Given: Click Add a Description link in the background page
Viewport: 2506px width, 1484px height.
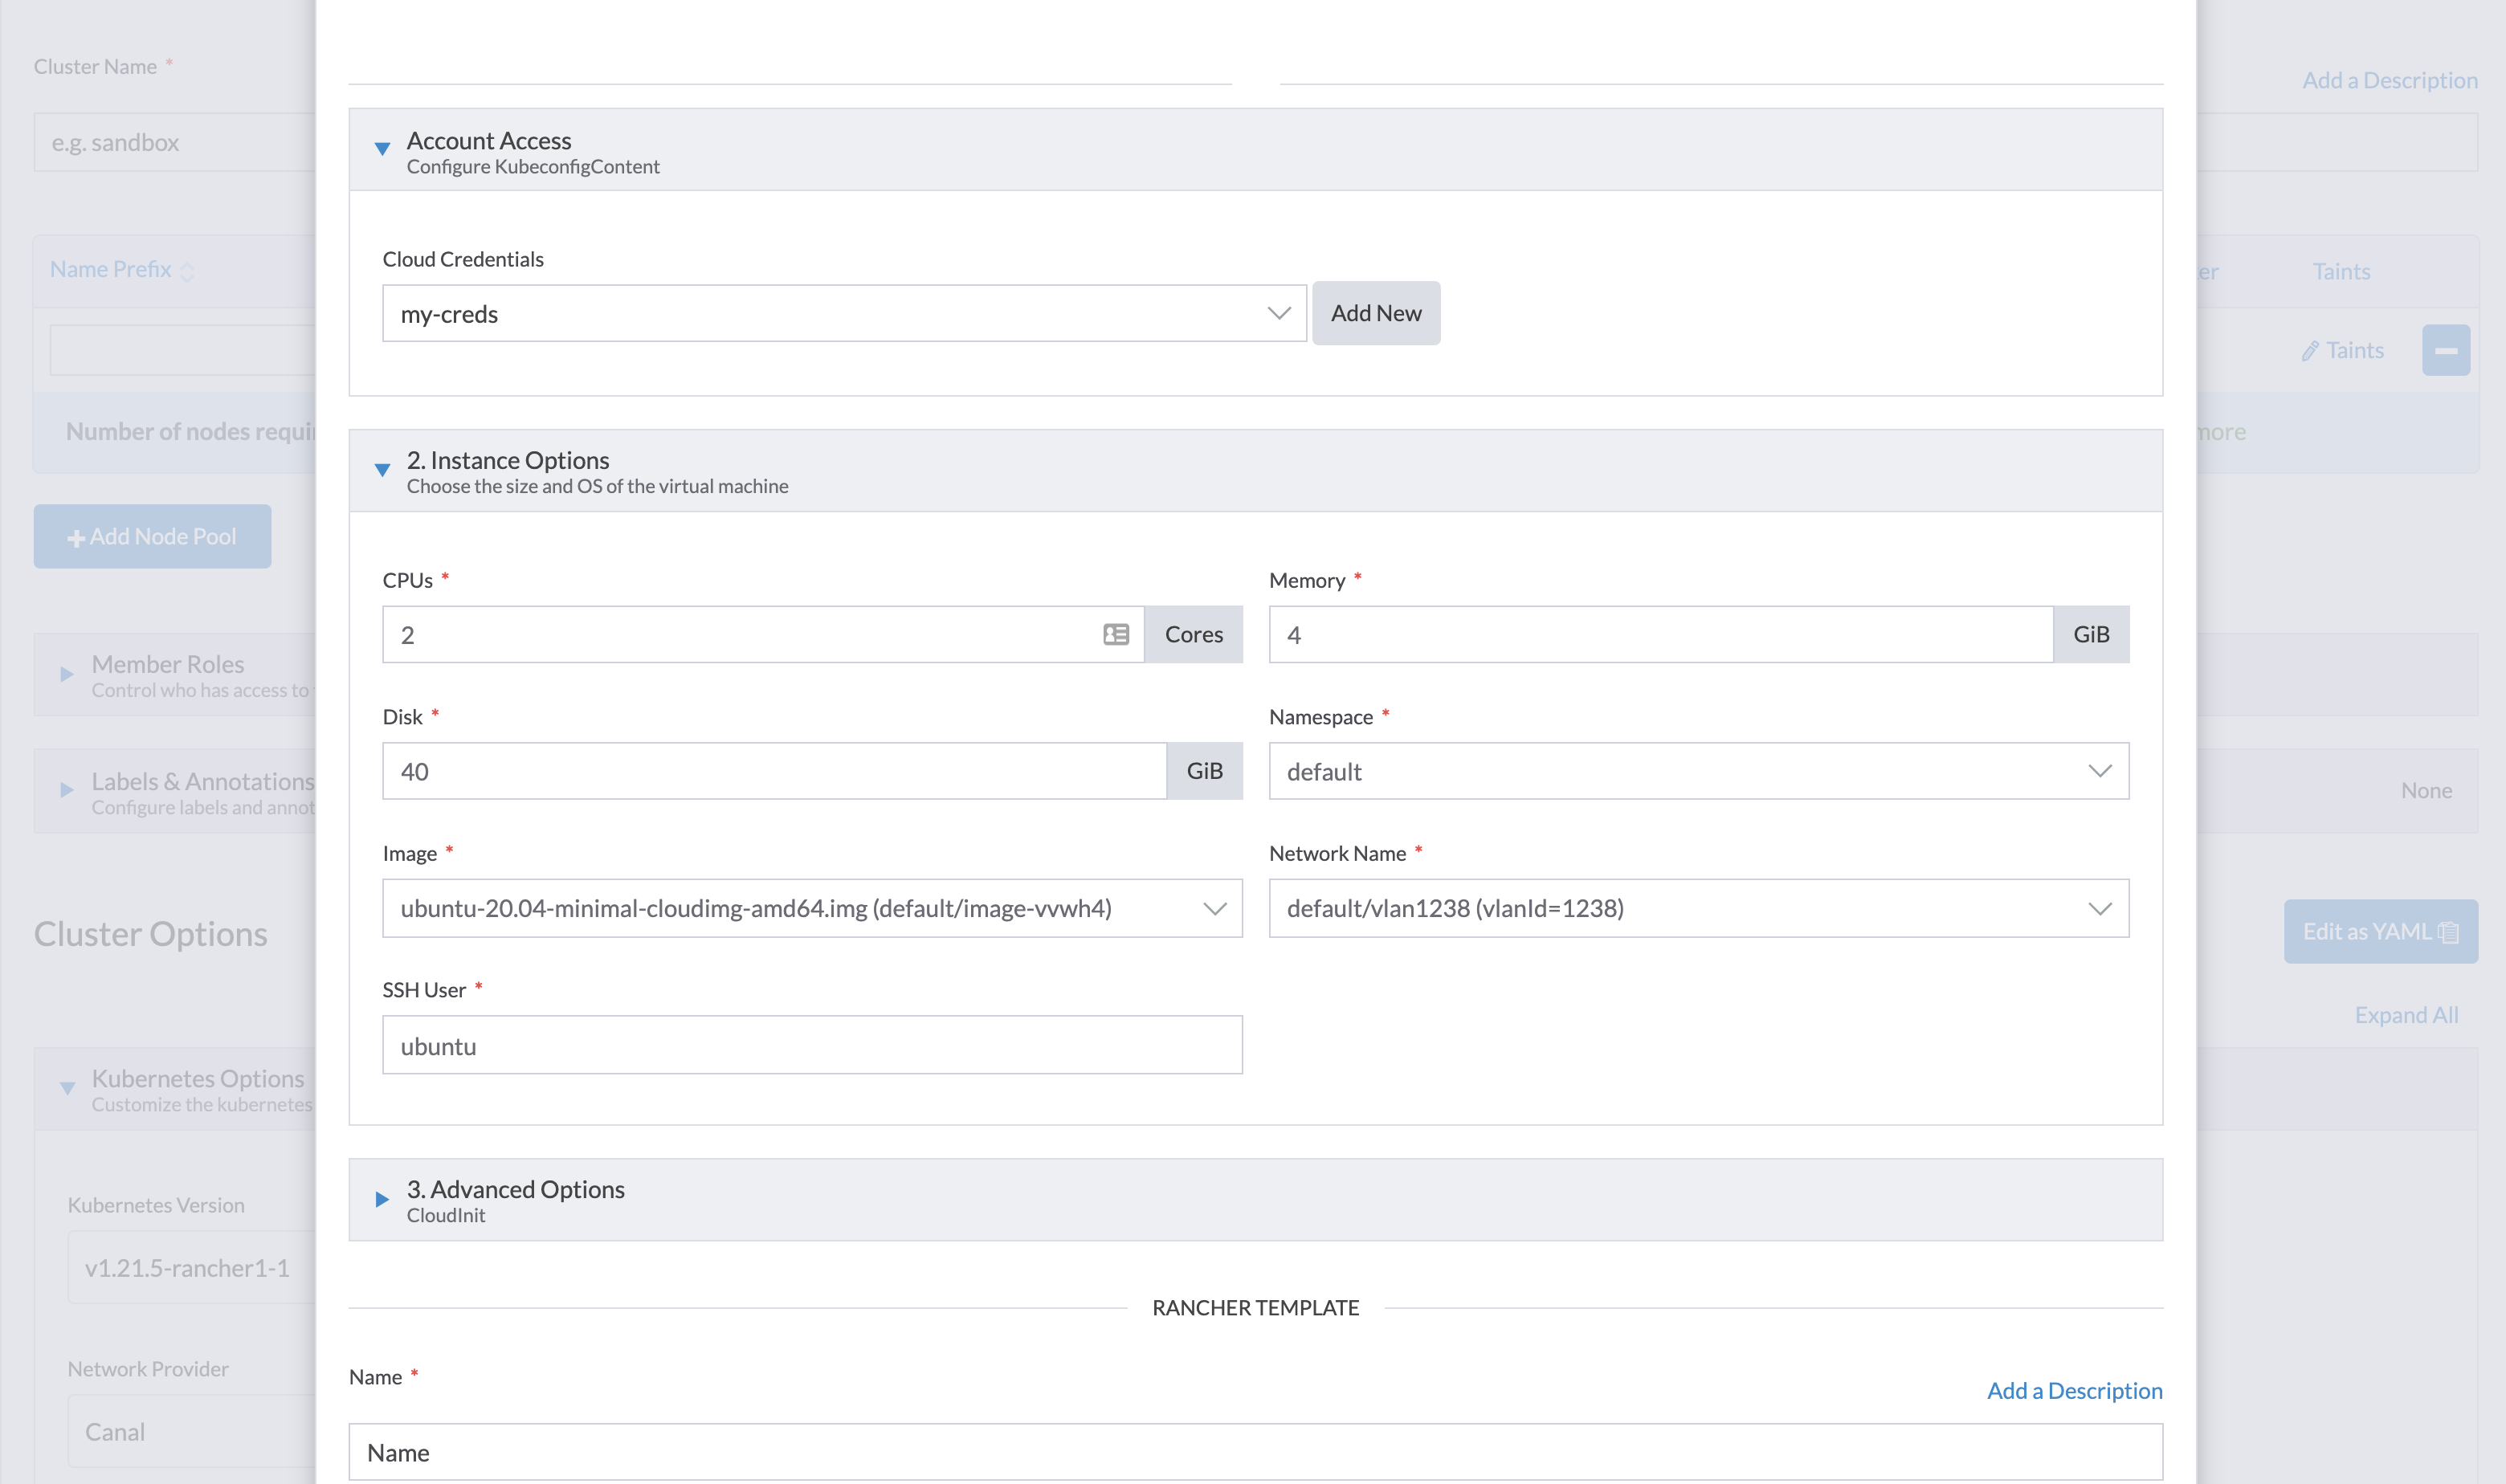Looking at the screenshot, I should point(2389,80).
